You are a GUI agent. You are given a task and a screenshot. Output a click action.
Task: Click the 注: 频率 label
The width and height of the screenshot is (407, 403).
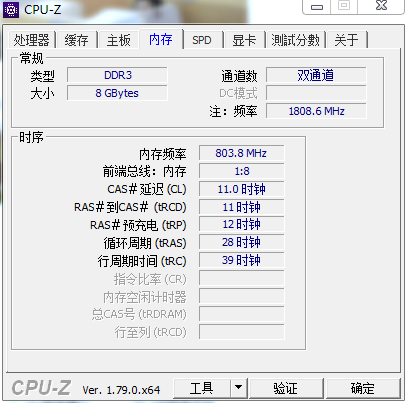tap(233, 111)
